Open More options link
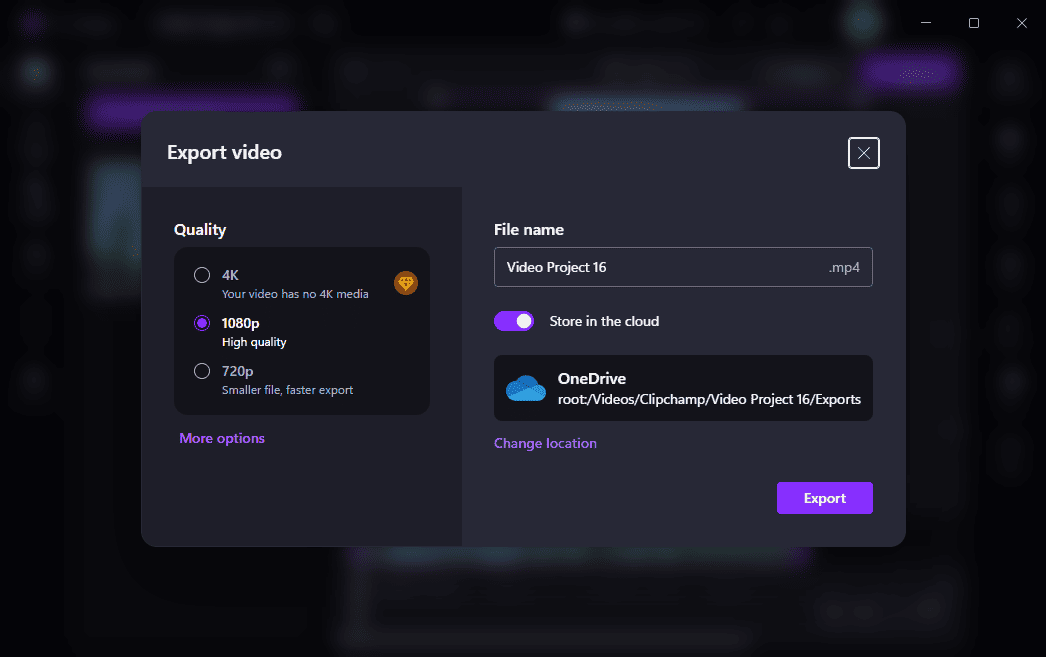The image size is (1046, 657). pyautogui.click(x=222, y=438)
